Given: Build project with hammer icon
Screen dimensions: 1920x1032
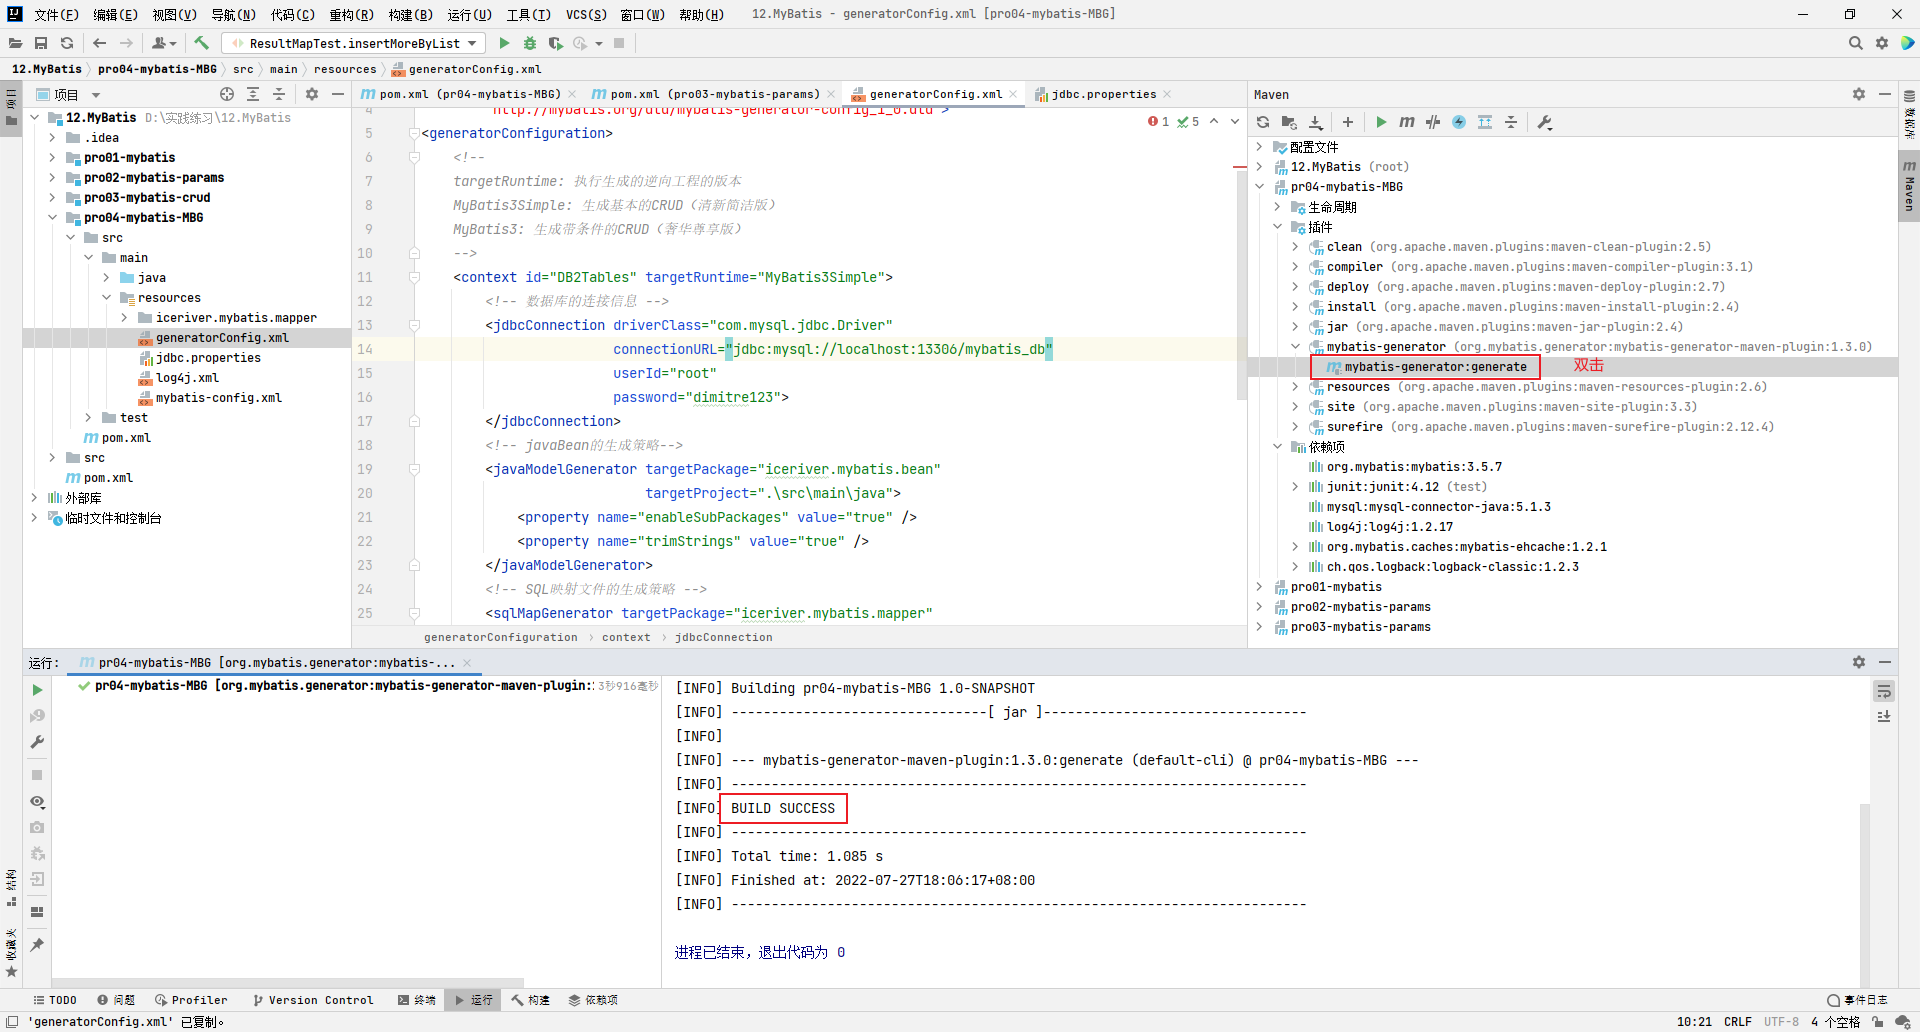Looking at the screenshot, I should pos(202,43).
